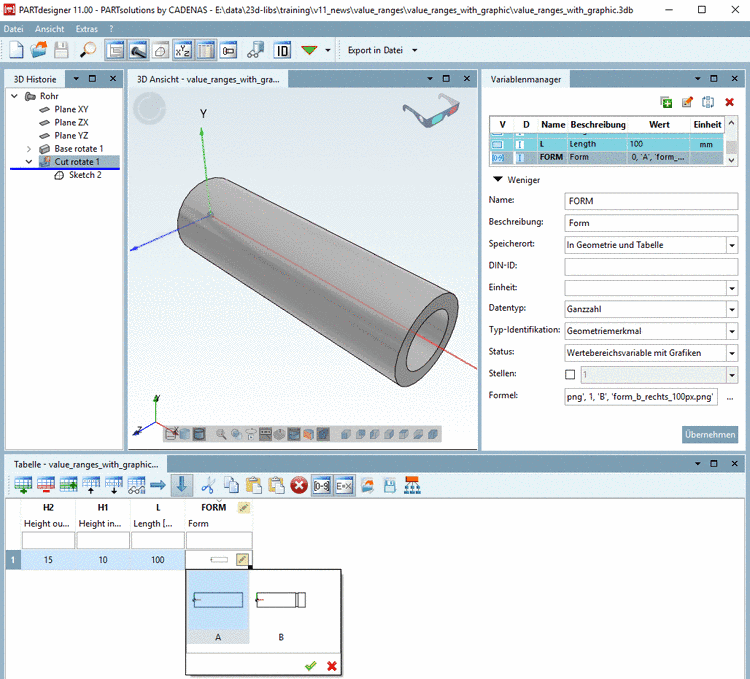Screen dimensions: 750x679
Task: Open a file using the folder icon
Action: point(39,50)
